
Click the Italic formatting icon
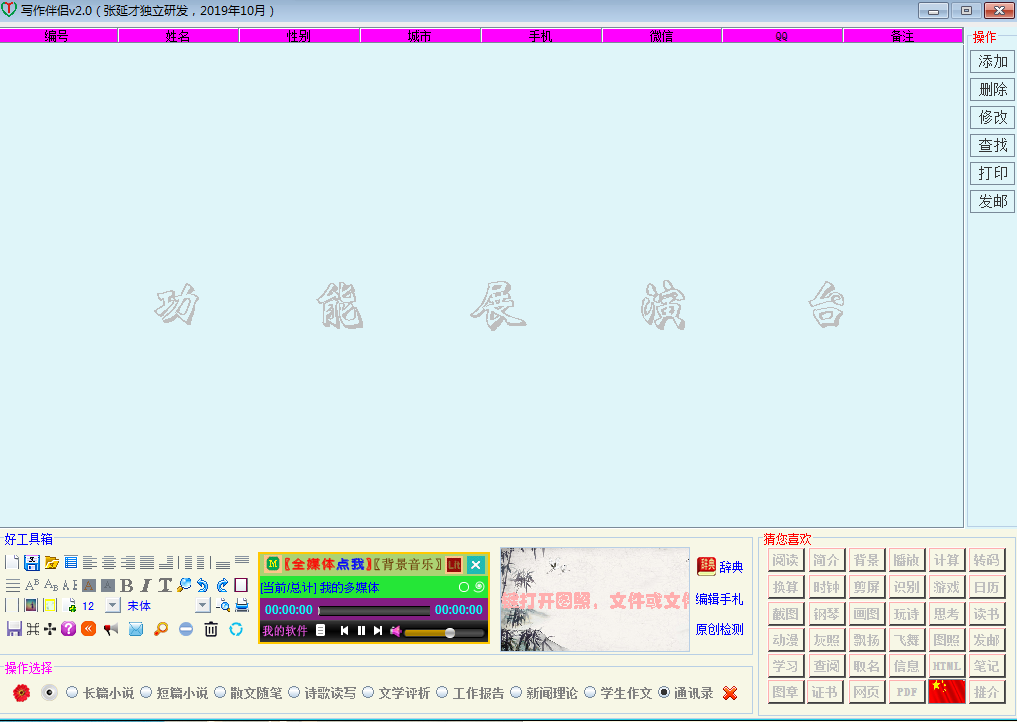[146, 585]
